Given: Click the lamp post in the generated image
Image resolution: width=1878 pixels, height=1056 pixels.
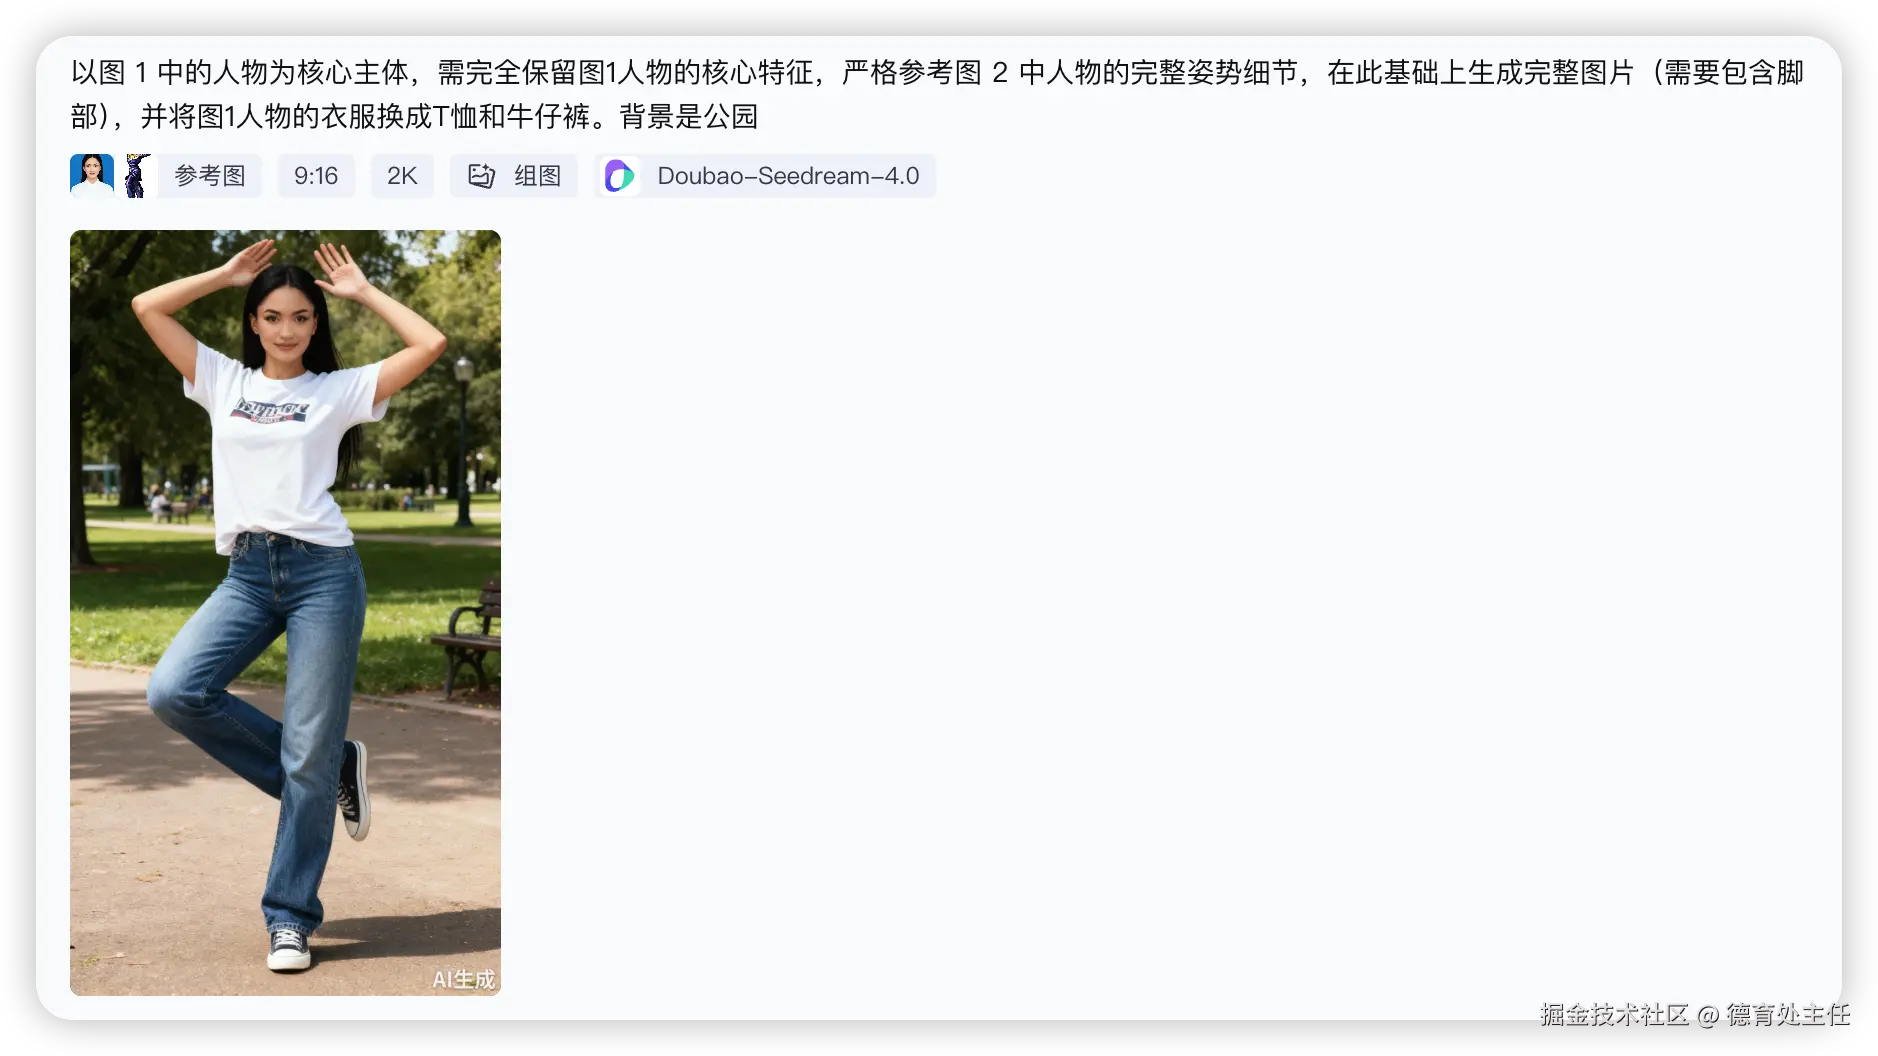Looking at the screenshot, I should pyautogui.click(x=463, y=441).
